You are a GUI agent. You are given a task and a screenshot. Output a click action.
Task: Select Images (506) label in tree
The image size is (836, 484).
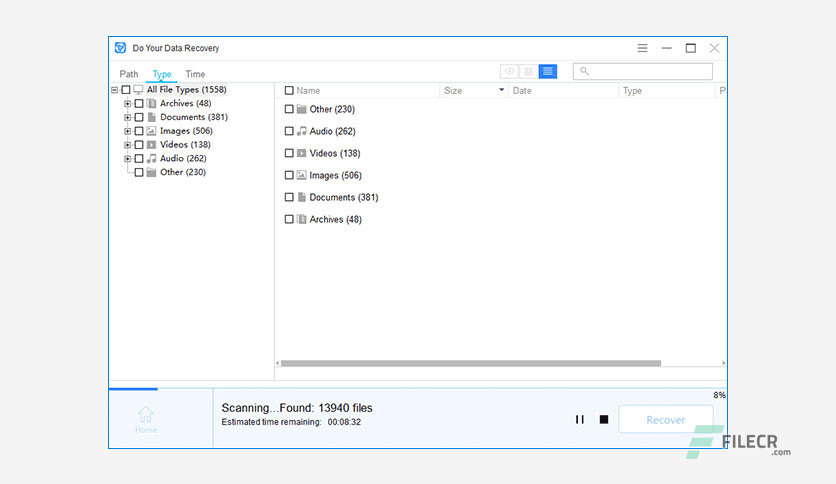[186, 131]
